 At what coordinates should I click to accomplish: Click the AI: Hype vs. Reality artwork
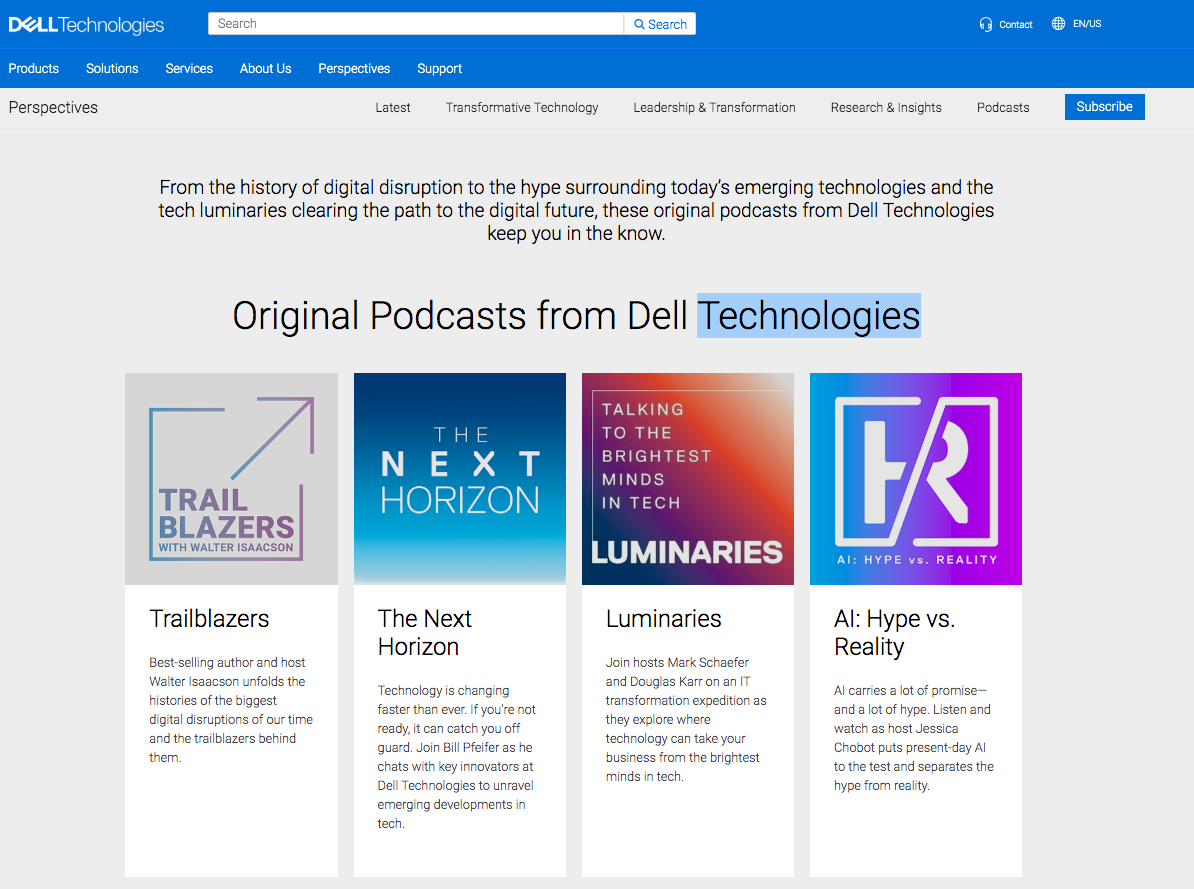tap(916, 479)
